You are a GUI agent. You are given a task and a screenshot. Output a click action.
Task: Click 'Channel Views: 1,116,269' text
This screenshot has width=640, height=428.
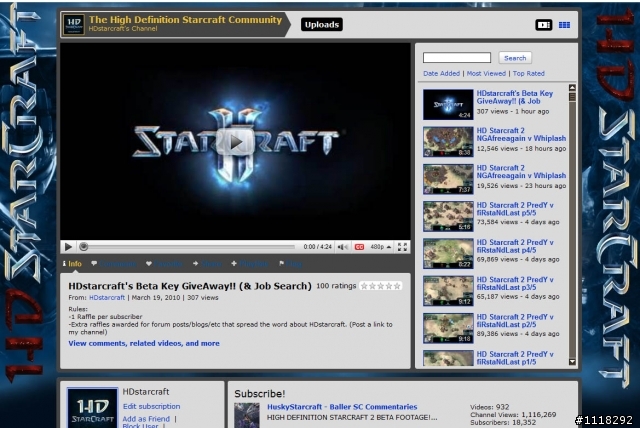point(513,415)
